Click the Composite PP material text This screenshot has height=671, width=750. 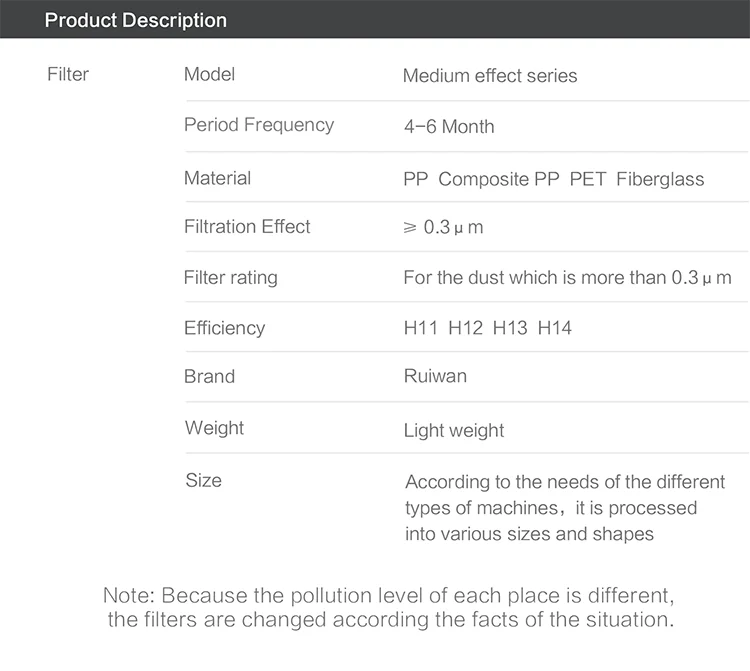click(x=499, y=180)
